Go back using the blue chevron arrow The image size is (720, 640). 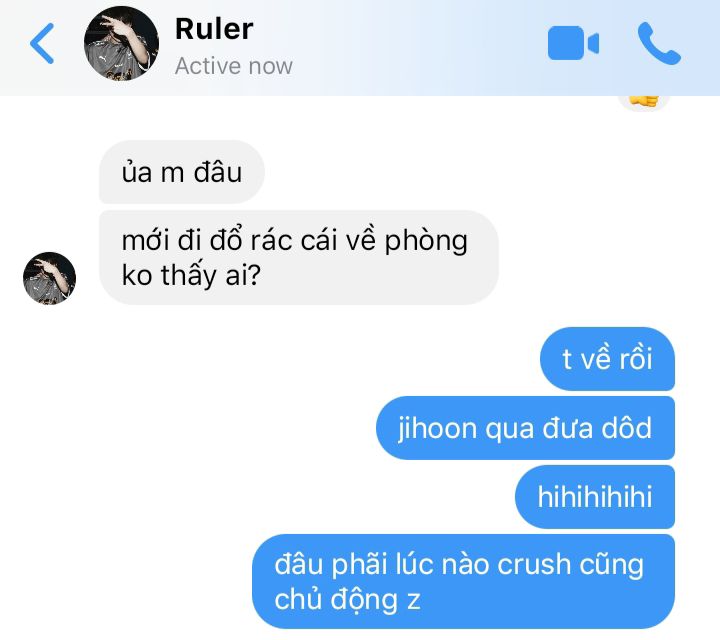pos(42,43)
